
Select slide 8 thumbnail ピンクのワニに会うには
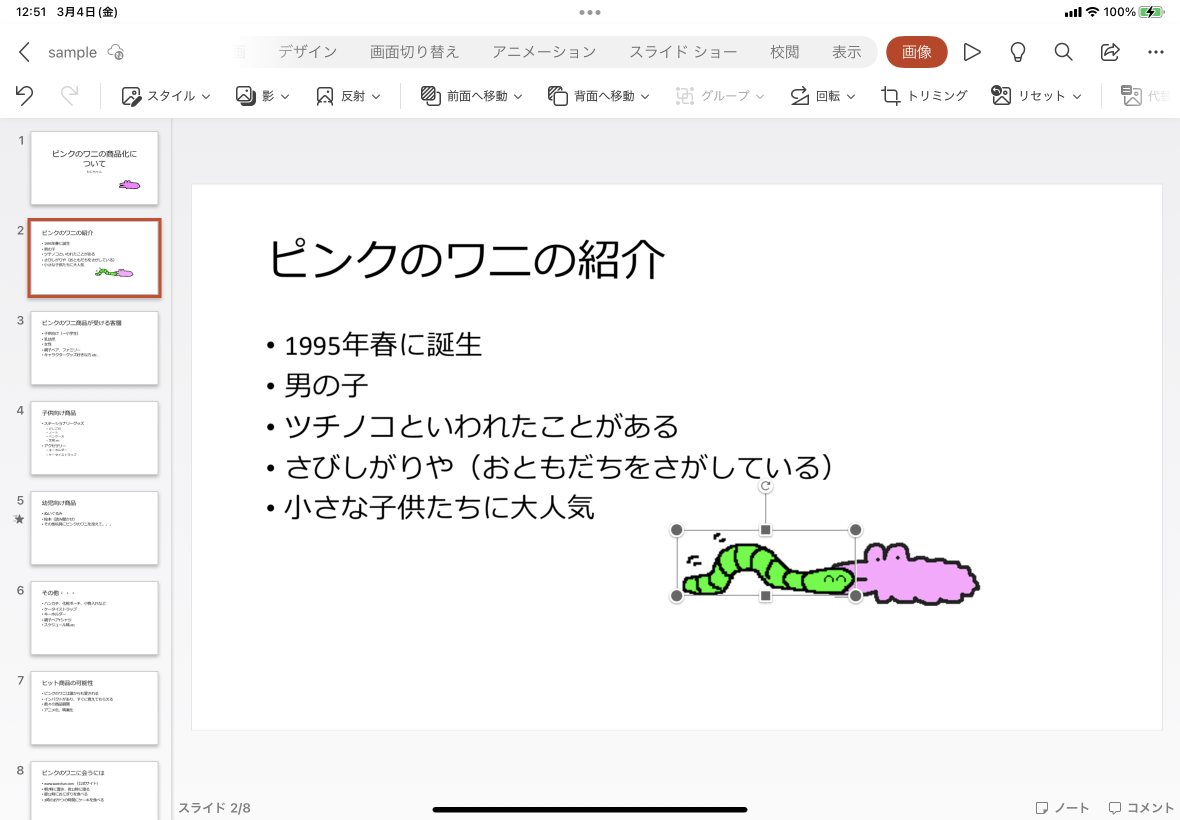(94, 790)
